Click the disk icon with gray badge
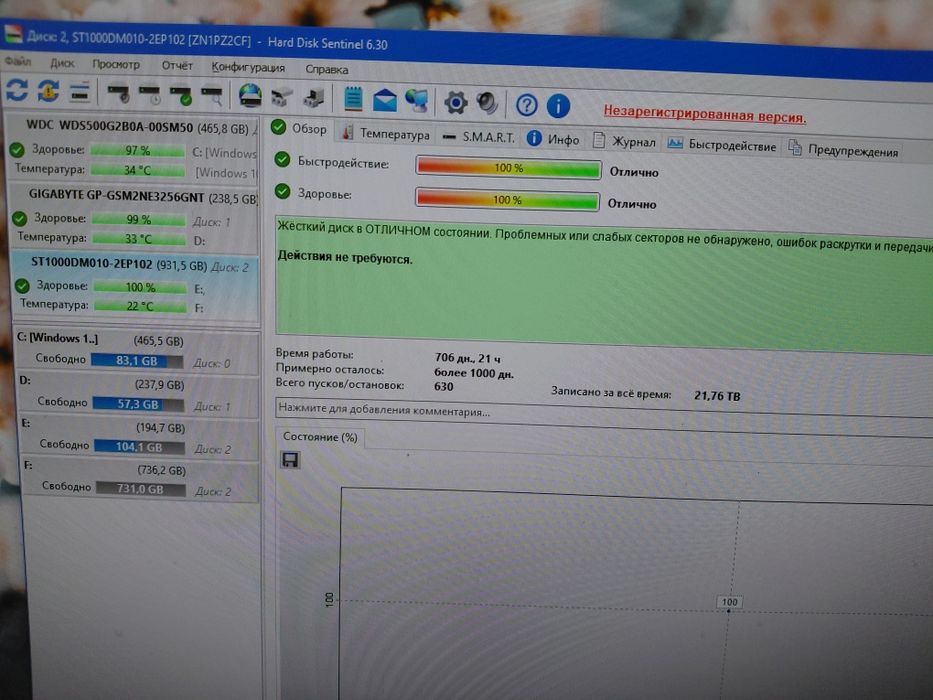Screen dimensions: 933x700 (x=118, y=93)
